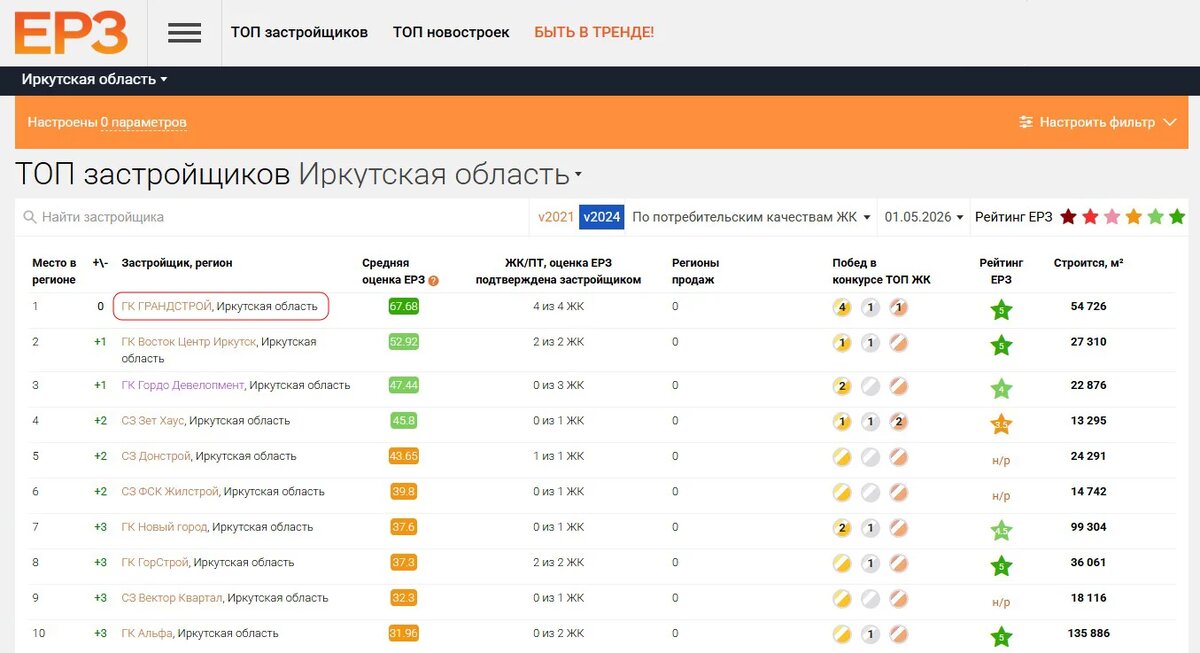Open СЗ Донстрой link
Screen dimensions: 1200x653
pos(156,456)
